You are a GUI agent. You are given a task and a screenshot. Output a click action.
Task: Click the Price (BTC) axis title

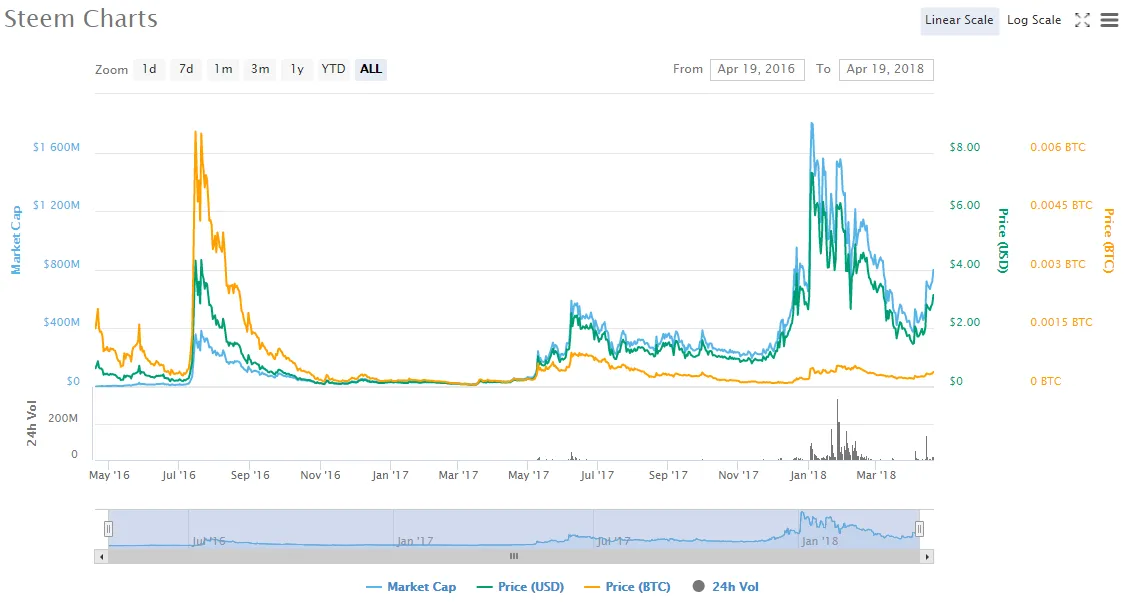1108,241
